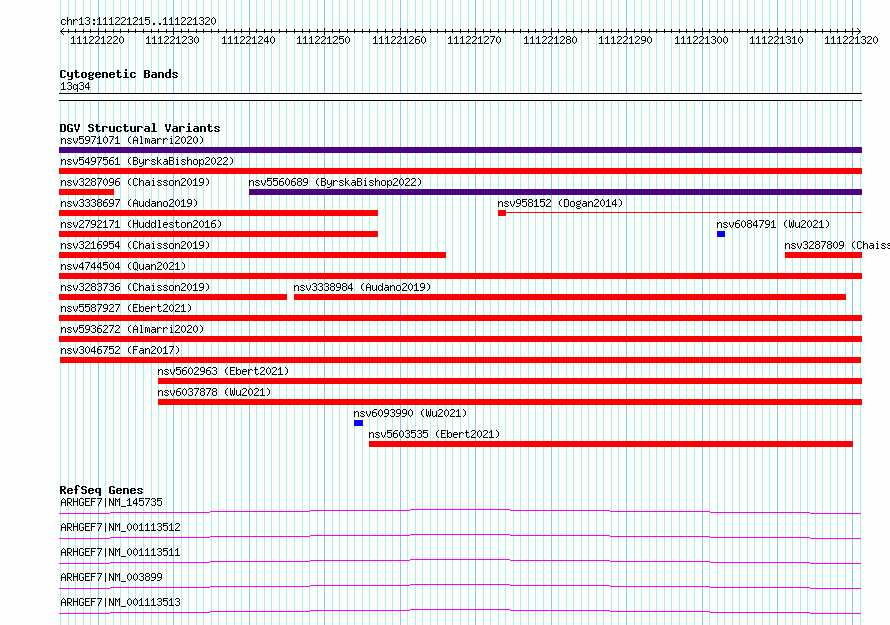The width and height of the screenshot is (890, 625).
Task: Click ruler position 111221240
Action: click(248, 40)
